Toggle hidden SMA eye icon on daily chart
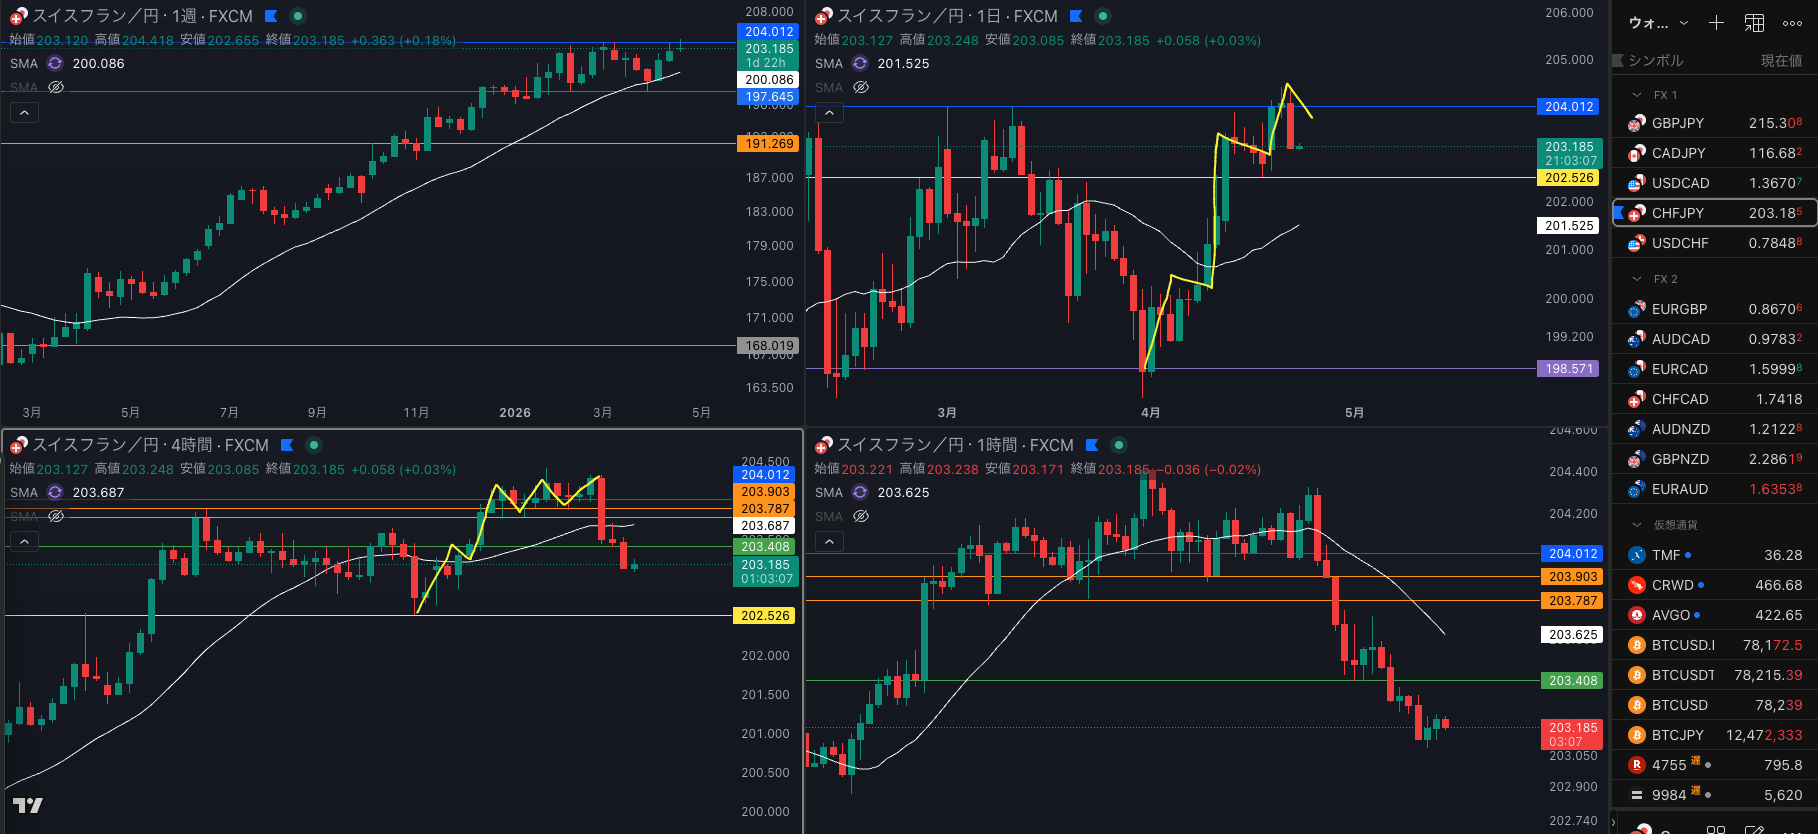This screenshot has height=834, width=1818. coord(860,87)
